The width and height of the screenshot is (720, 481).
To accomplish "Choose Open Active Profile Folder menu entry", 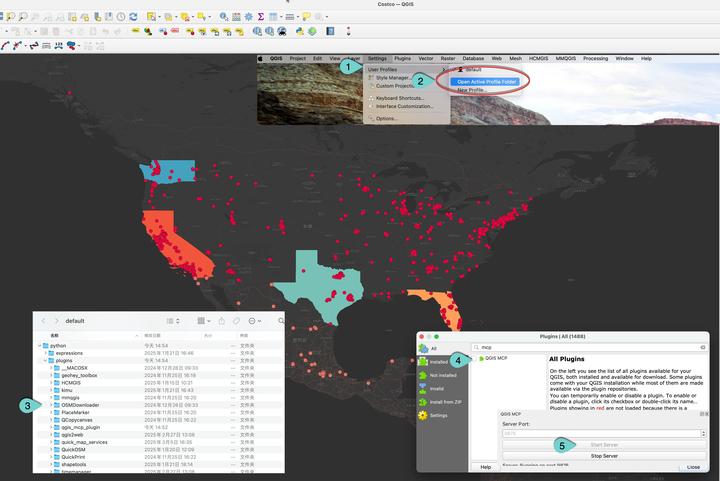I will coord(486,82).
